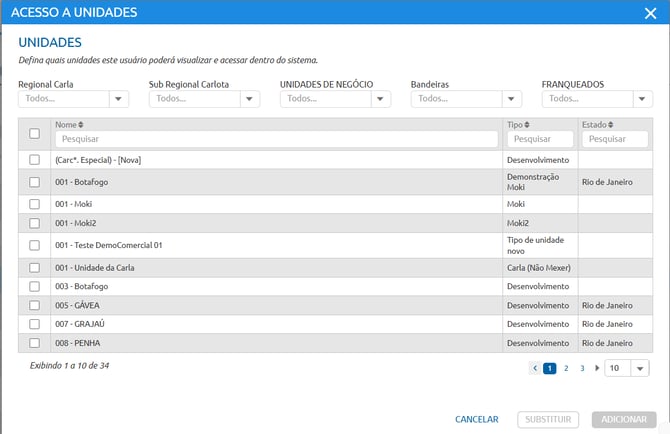Expand the Bandeiras filter dropdown

click(x=512, y=99)
